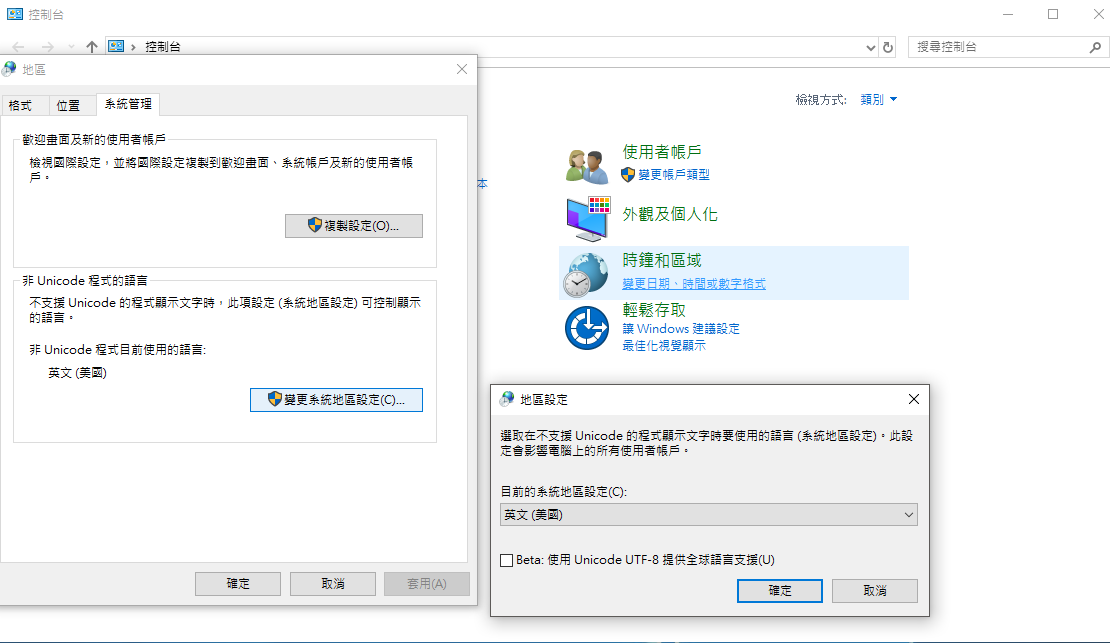Image resolution: width=1110 pixels, height=643 pixels.
Task: Open the 使用者帳戶 heading link
Action: click(662, 152)
